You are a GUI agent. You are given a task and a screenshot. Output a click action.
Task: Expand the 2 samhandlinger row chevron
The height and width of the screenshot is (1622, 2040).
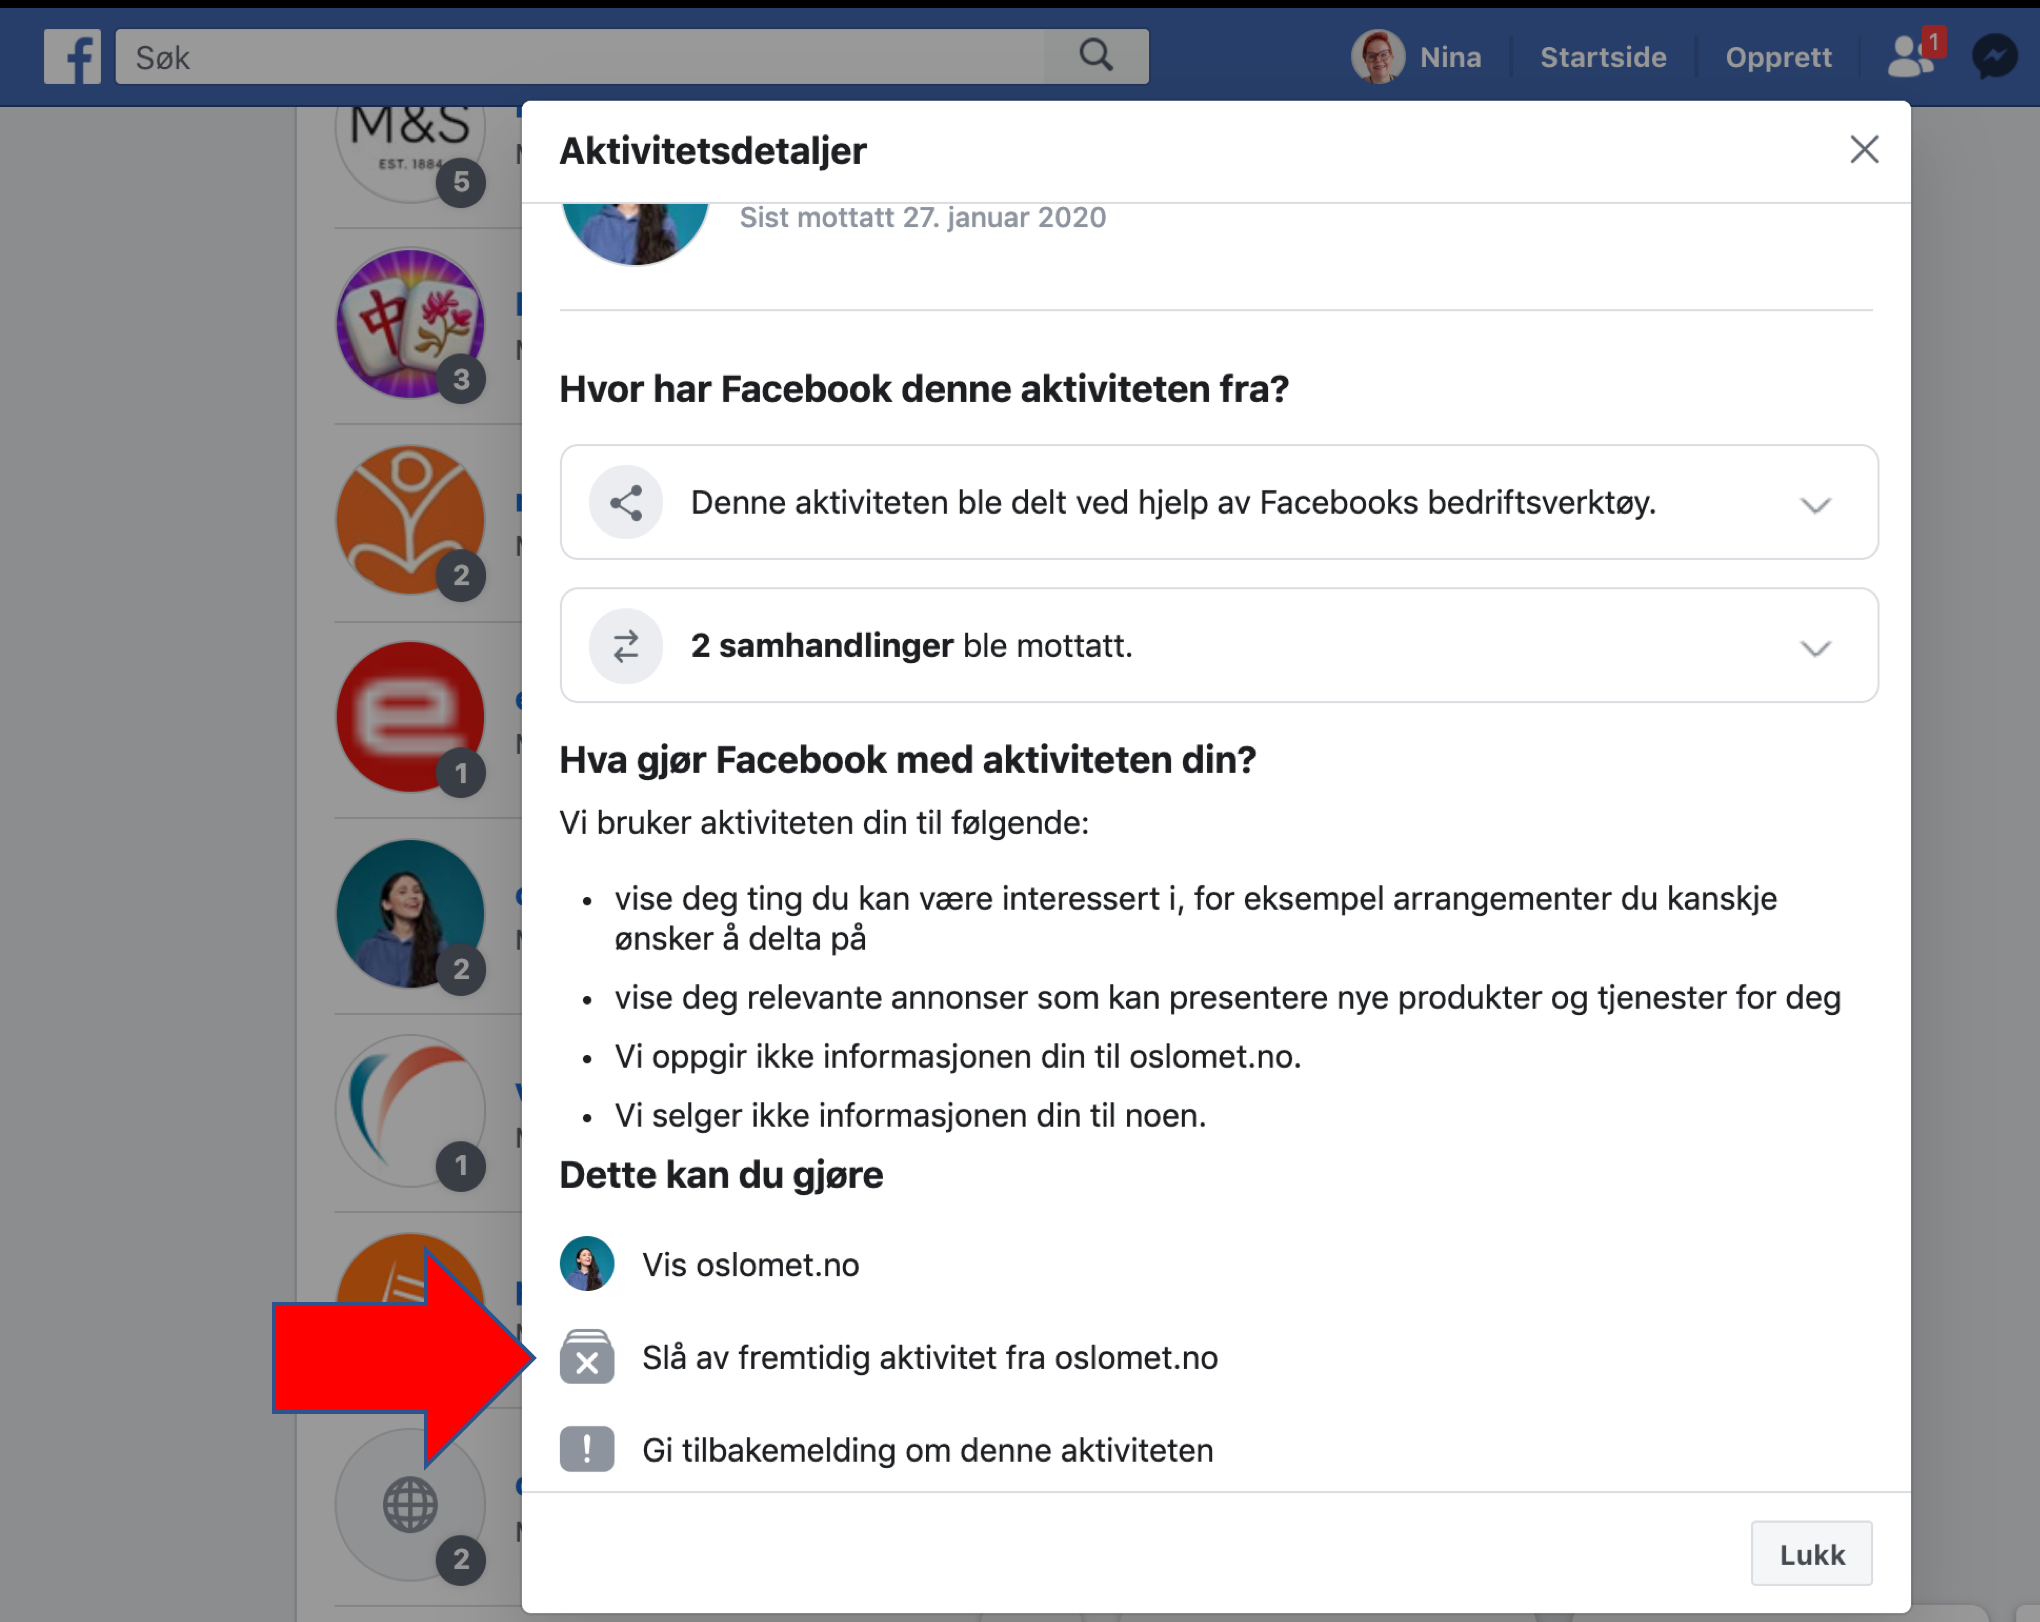(1815, 648)
